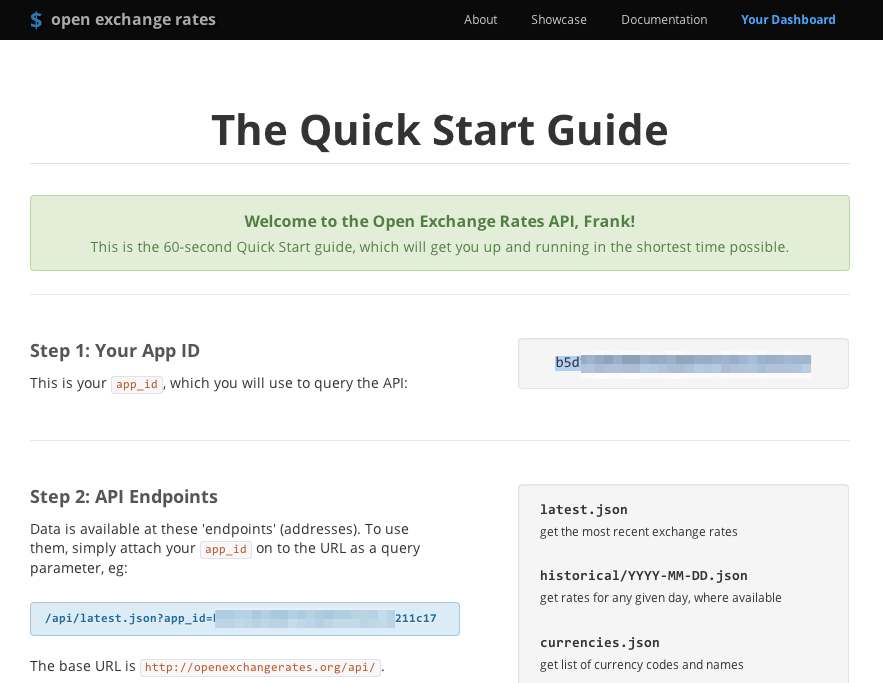The width and height of the screenshot is (883, 683).
Task: Click the app_id code tag in Step 1
Action: (137, 384)
